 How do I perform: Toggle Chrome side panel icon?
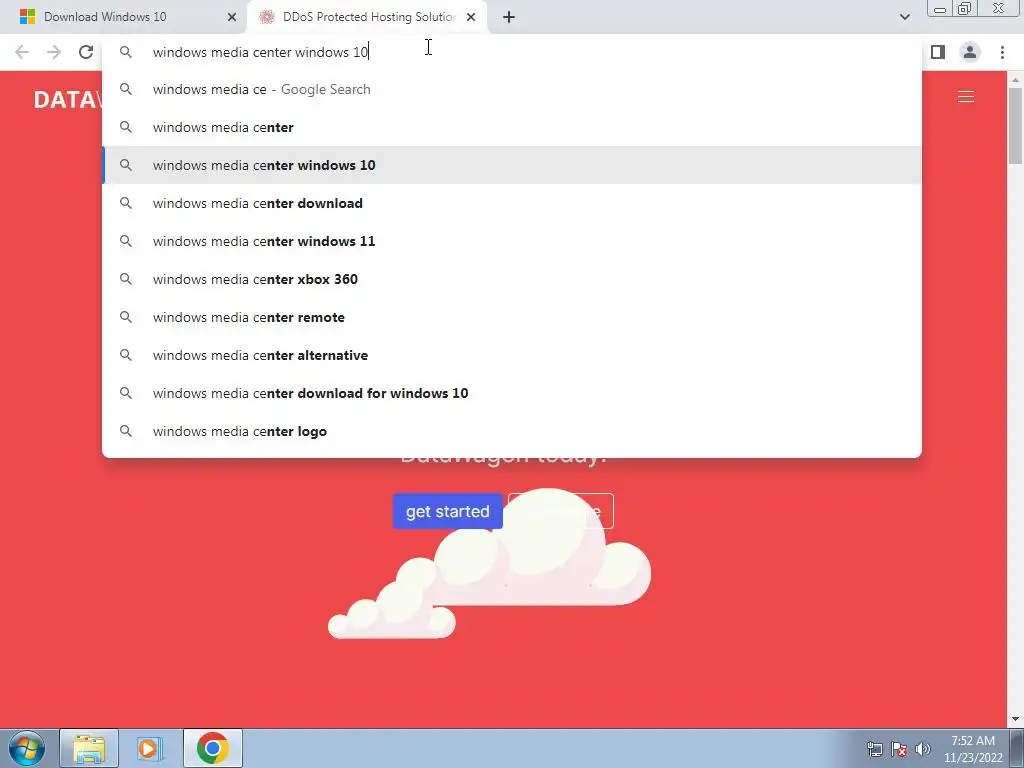point(938,52)
